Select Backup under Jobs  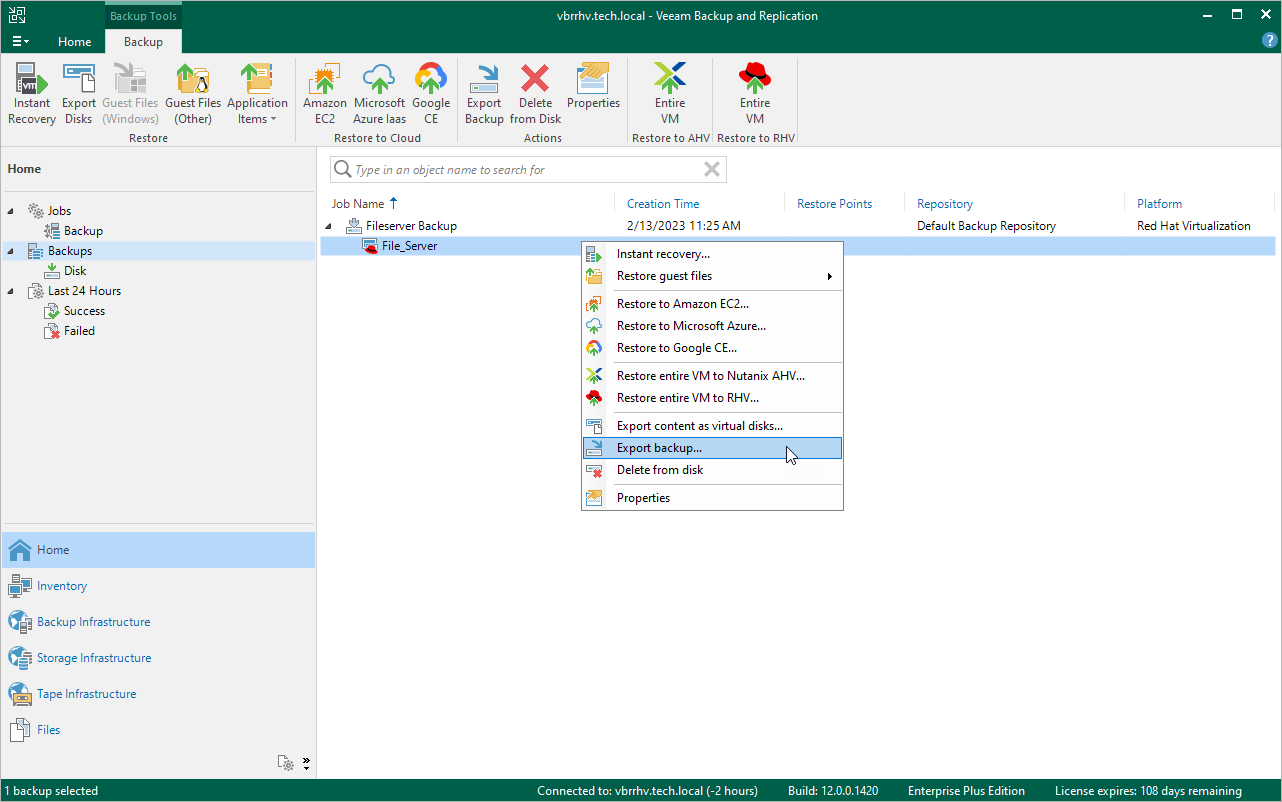point(83,231)
